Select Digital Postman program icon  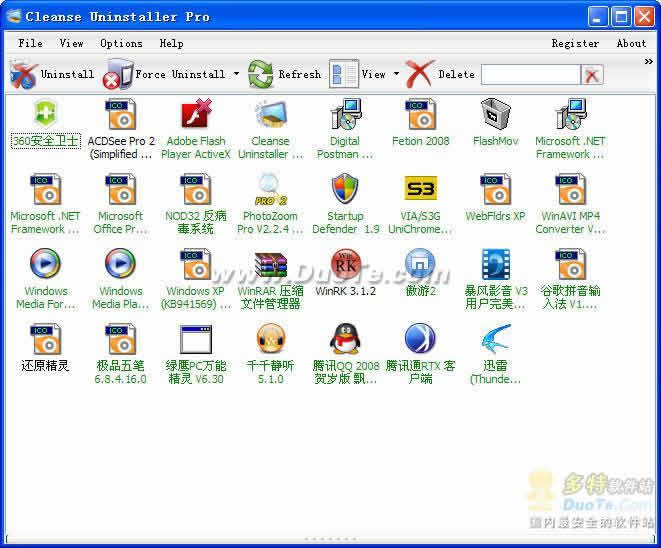tap(345, 114)
